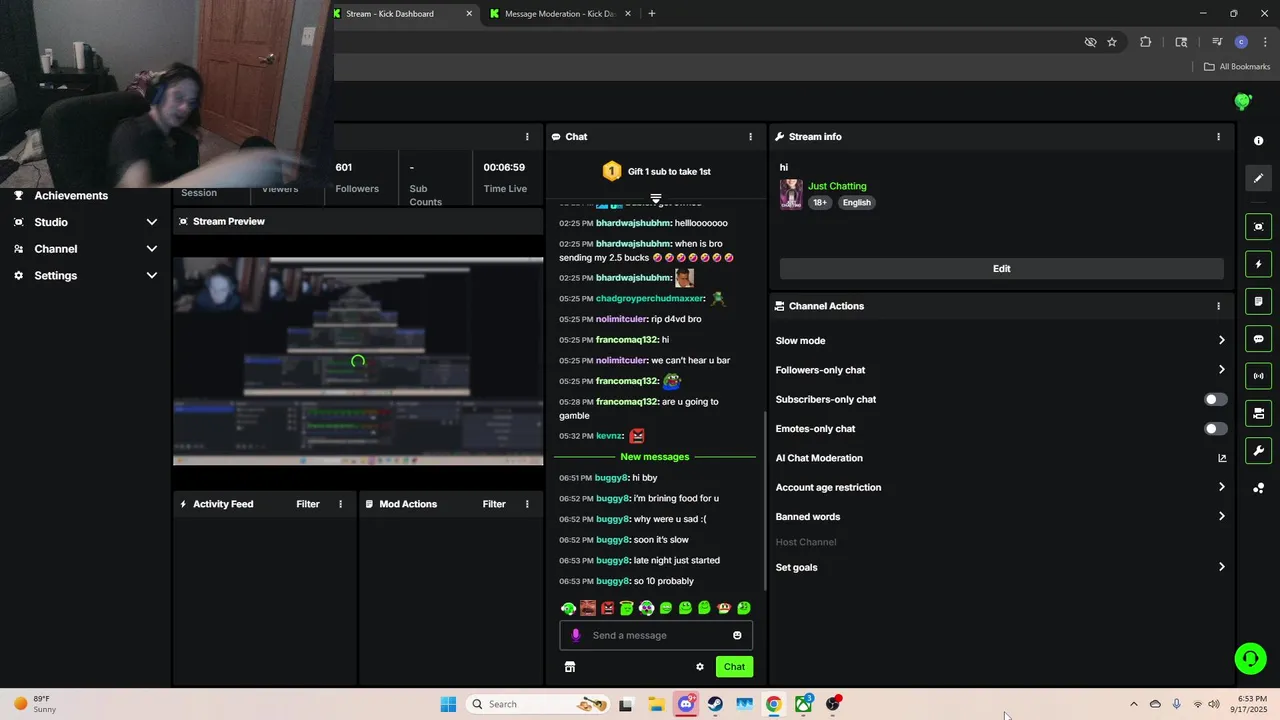Open Windows Start menu
This screenshot has height=720, width=1280.
pyautogui.click(x=448, y=704)
